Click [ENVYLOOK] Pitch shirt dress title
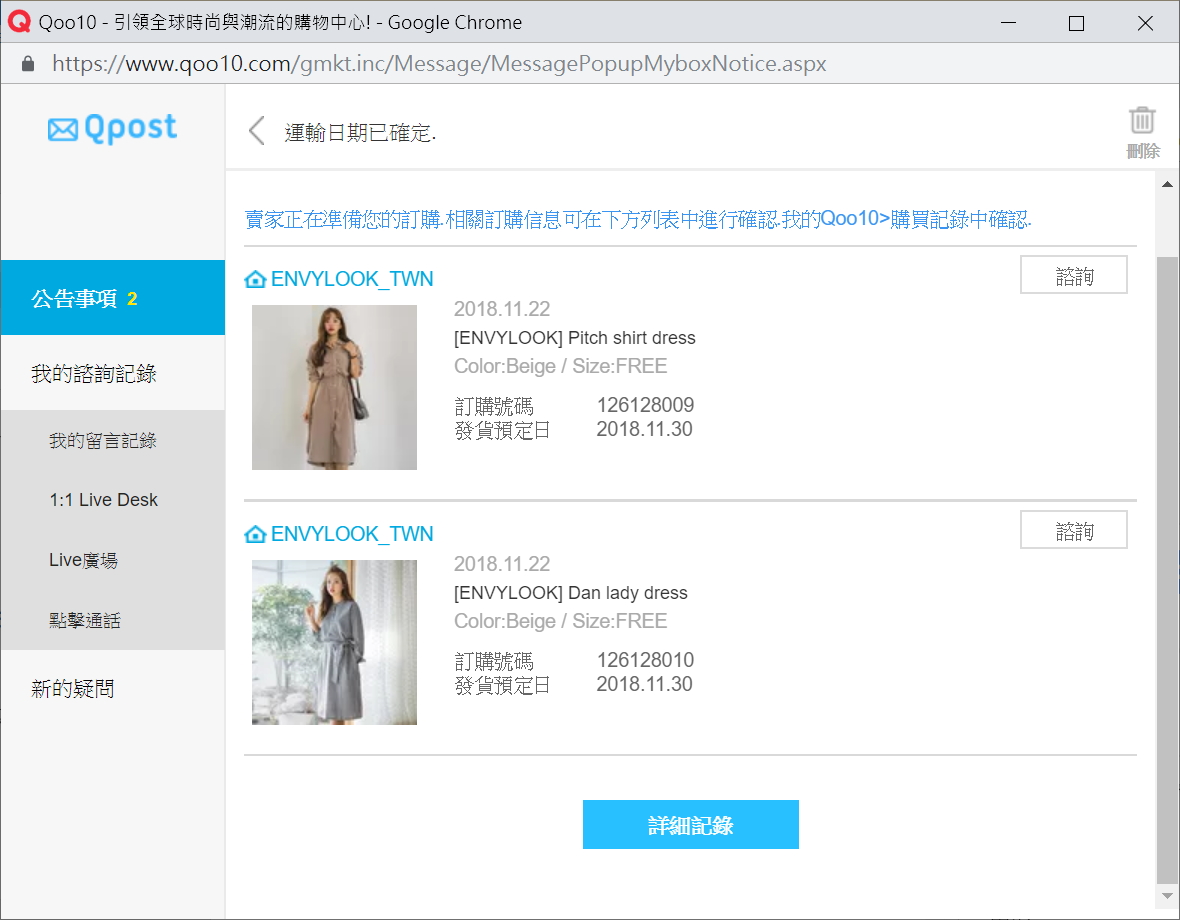The width and height of the screenshot is (1180, 920). pyautogui.click(x=574, y=338)
